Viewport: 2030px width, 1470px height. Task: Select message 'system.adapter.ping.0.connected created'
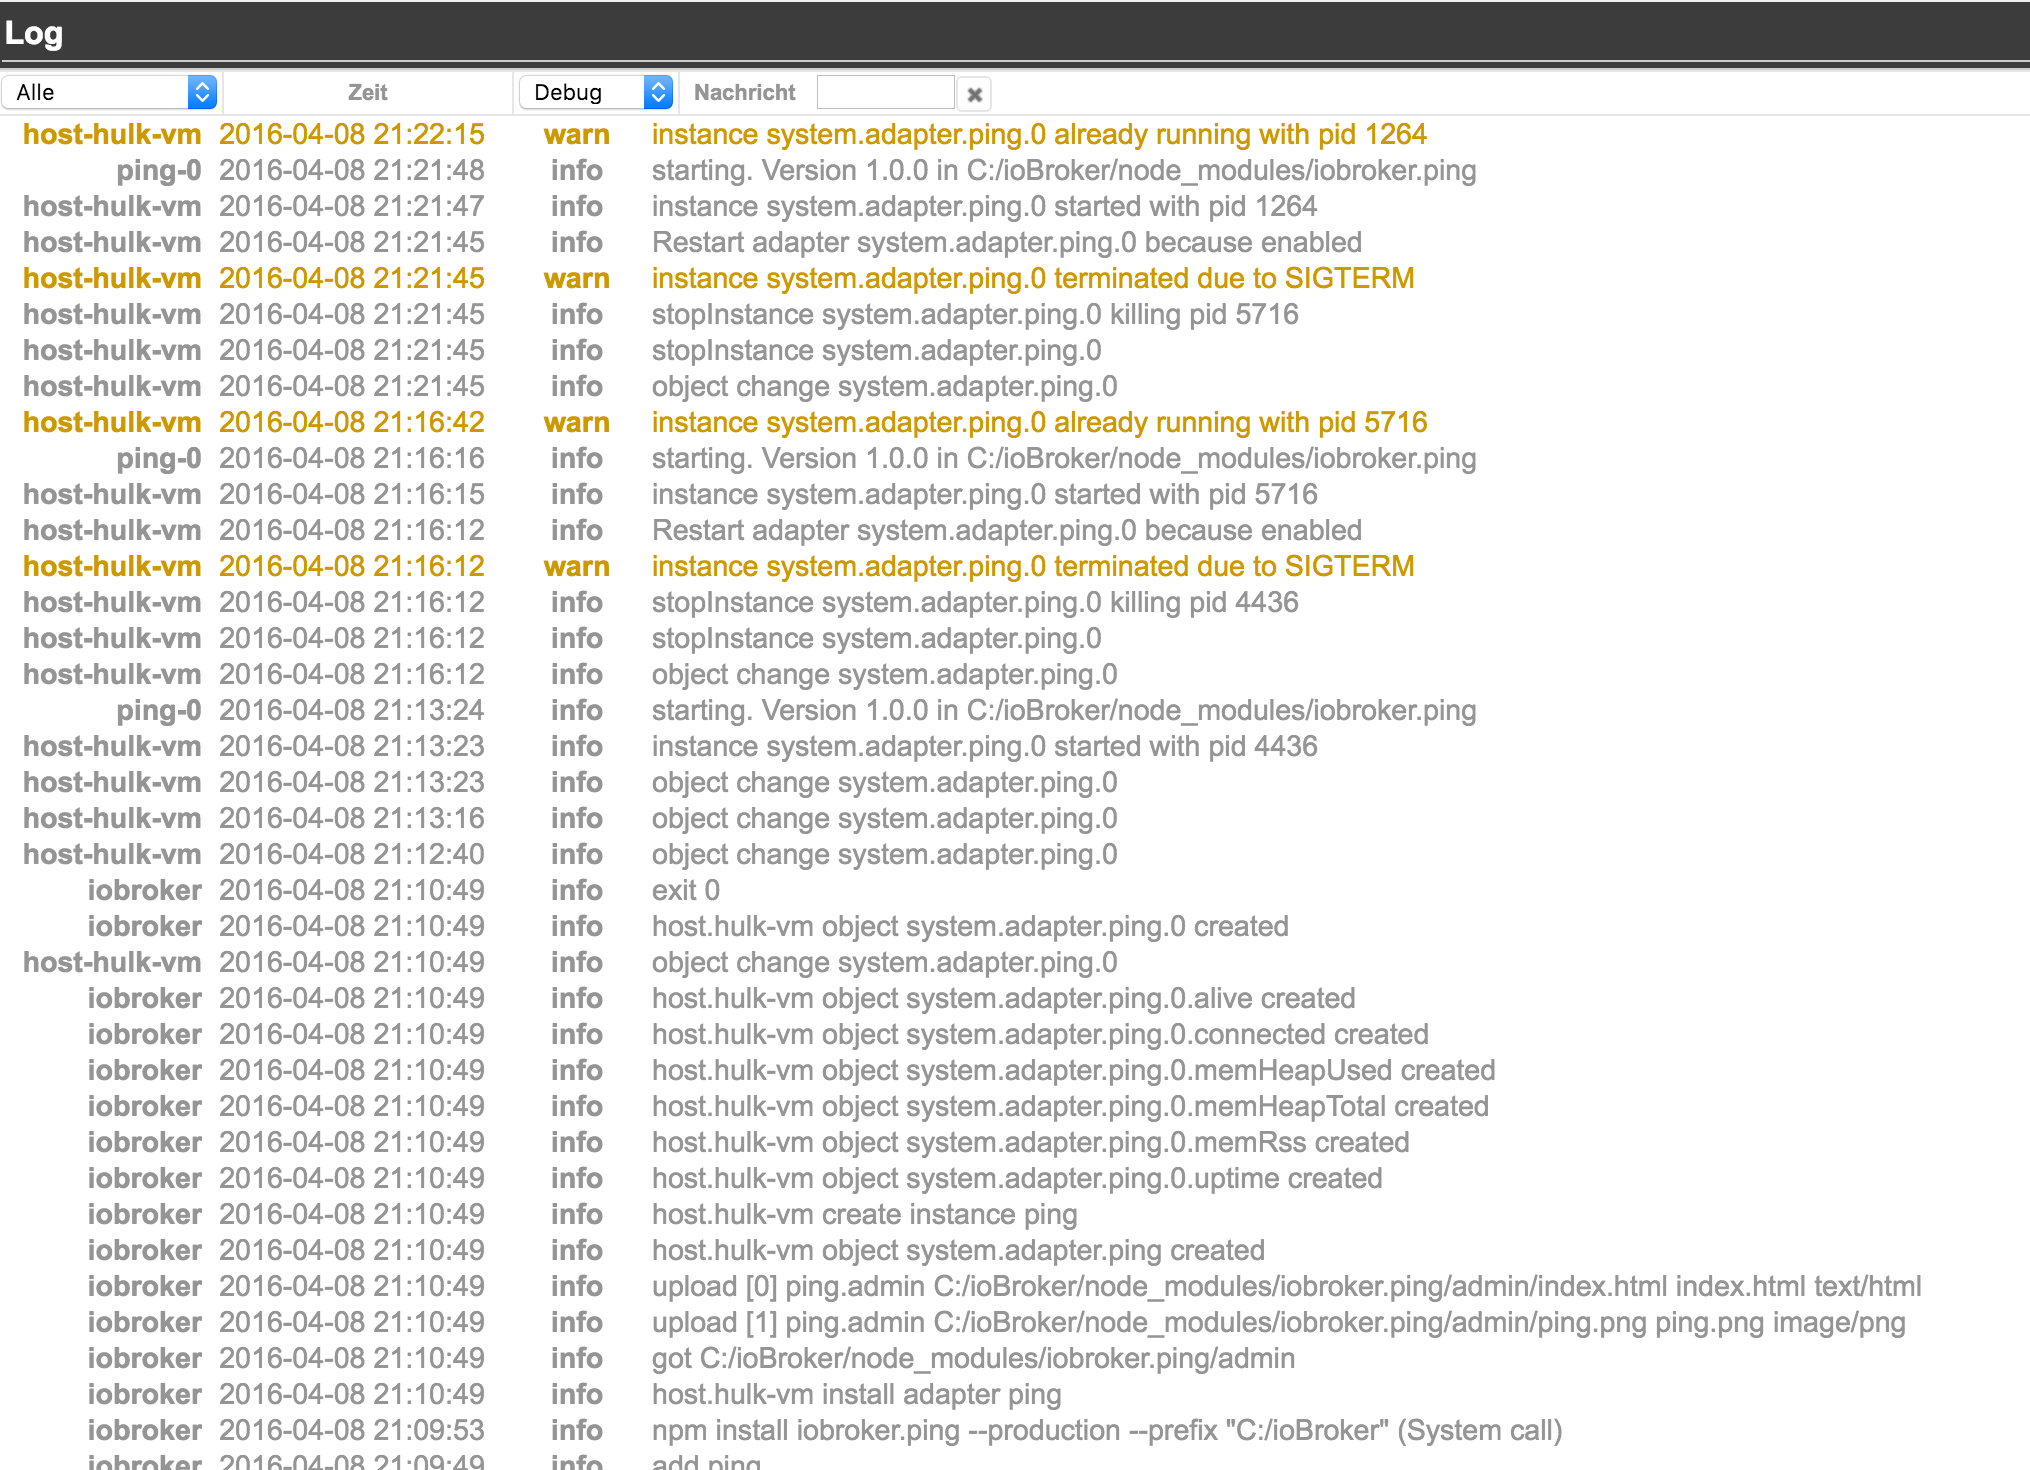point(1040,1034)
